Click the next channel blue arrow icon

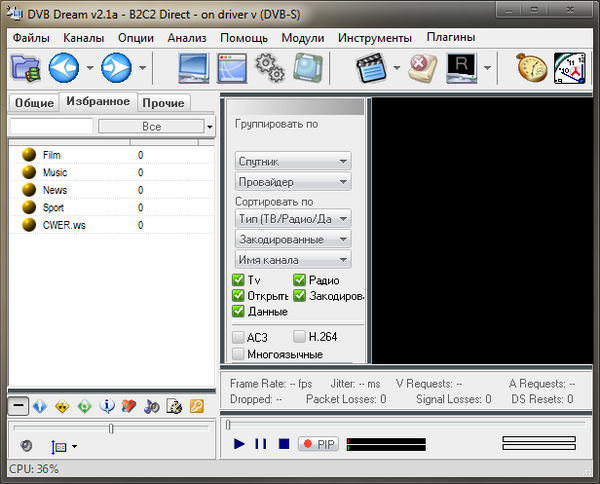(116, 68)
